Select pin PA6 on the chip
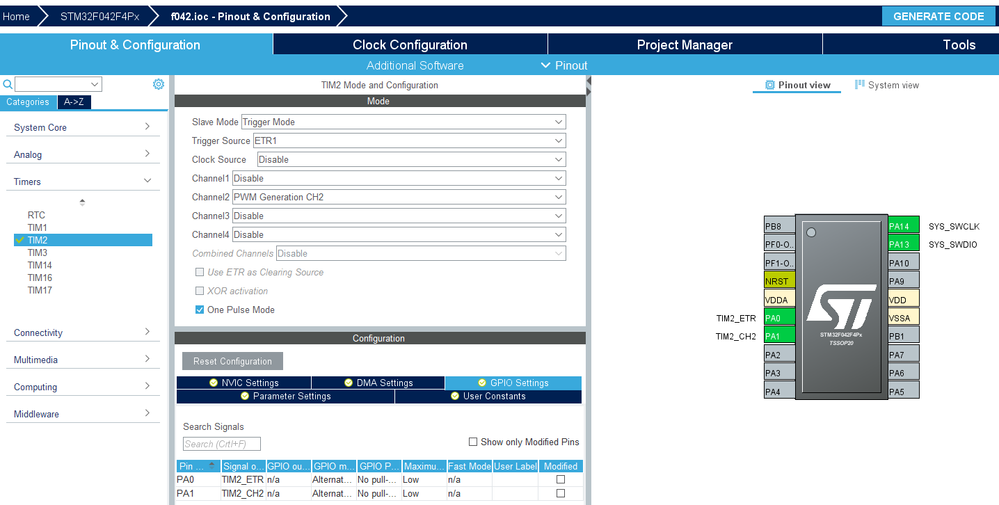This screenshot has width=999, height=505. click(904, 373)
